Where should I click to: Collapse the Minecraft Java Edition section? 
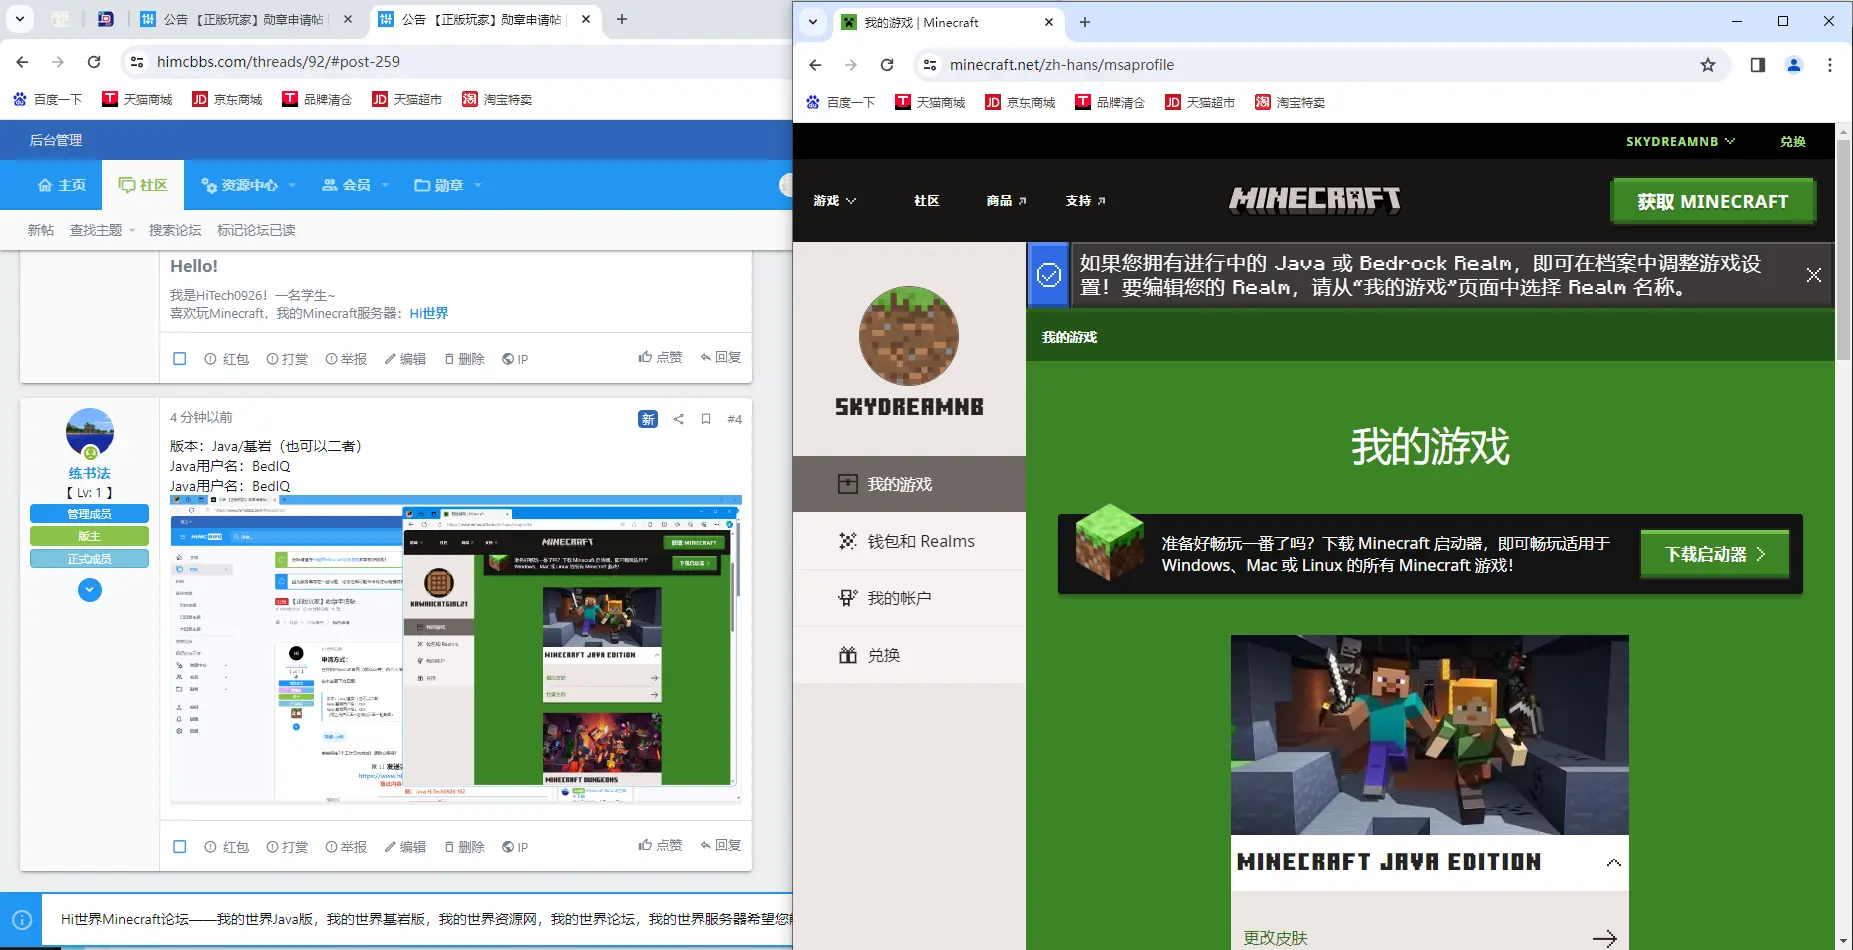[x=1613, y=862]
